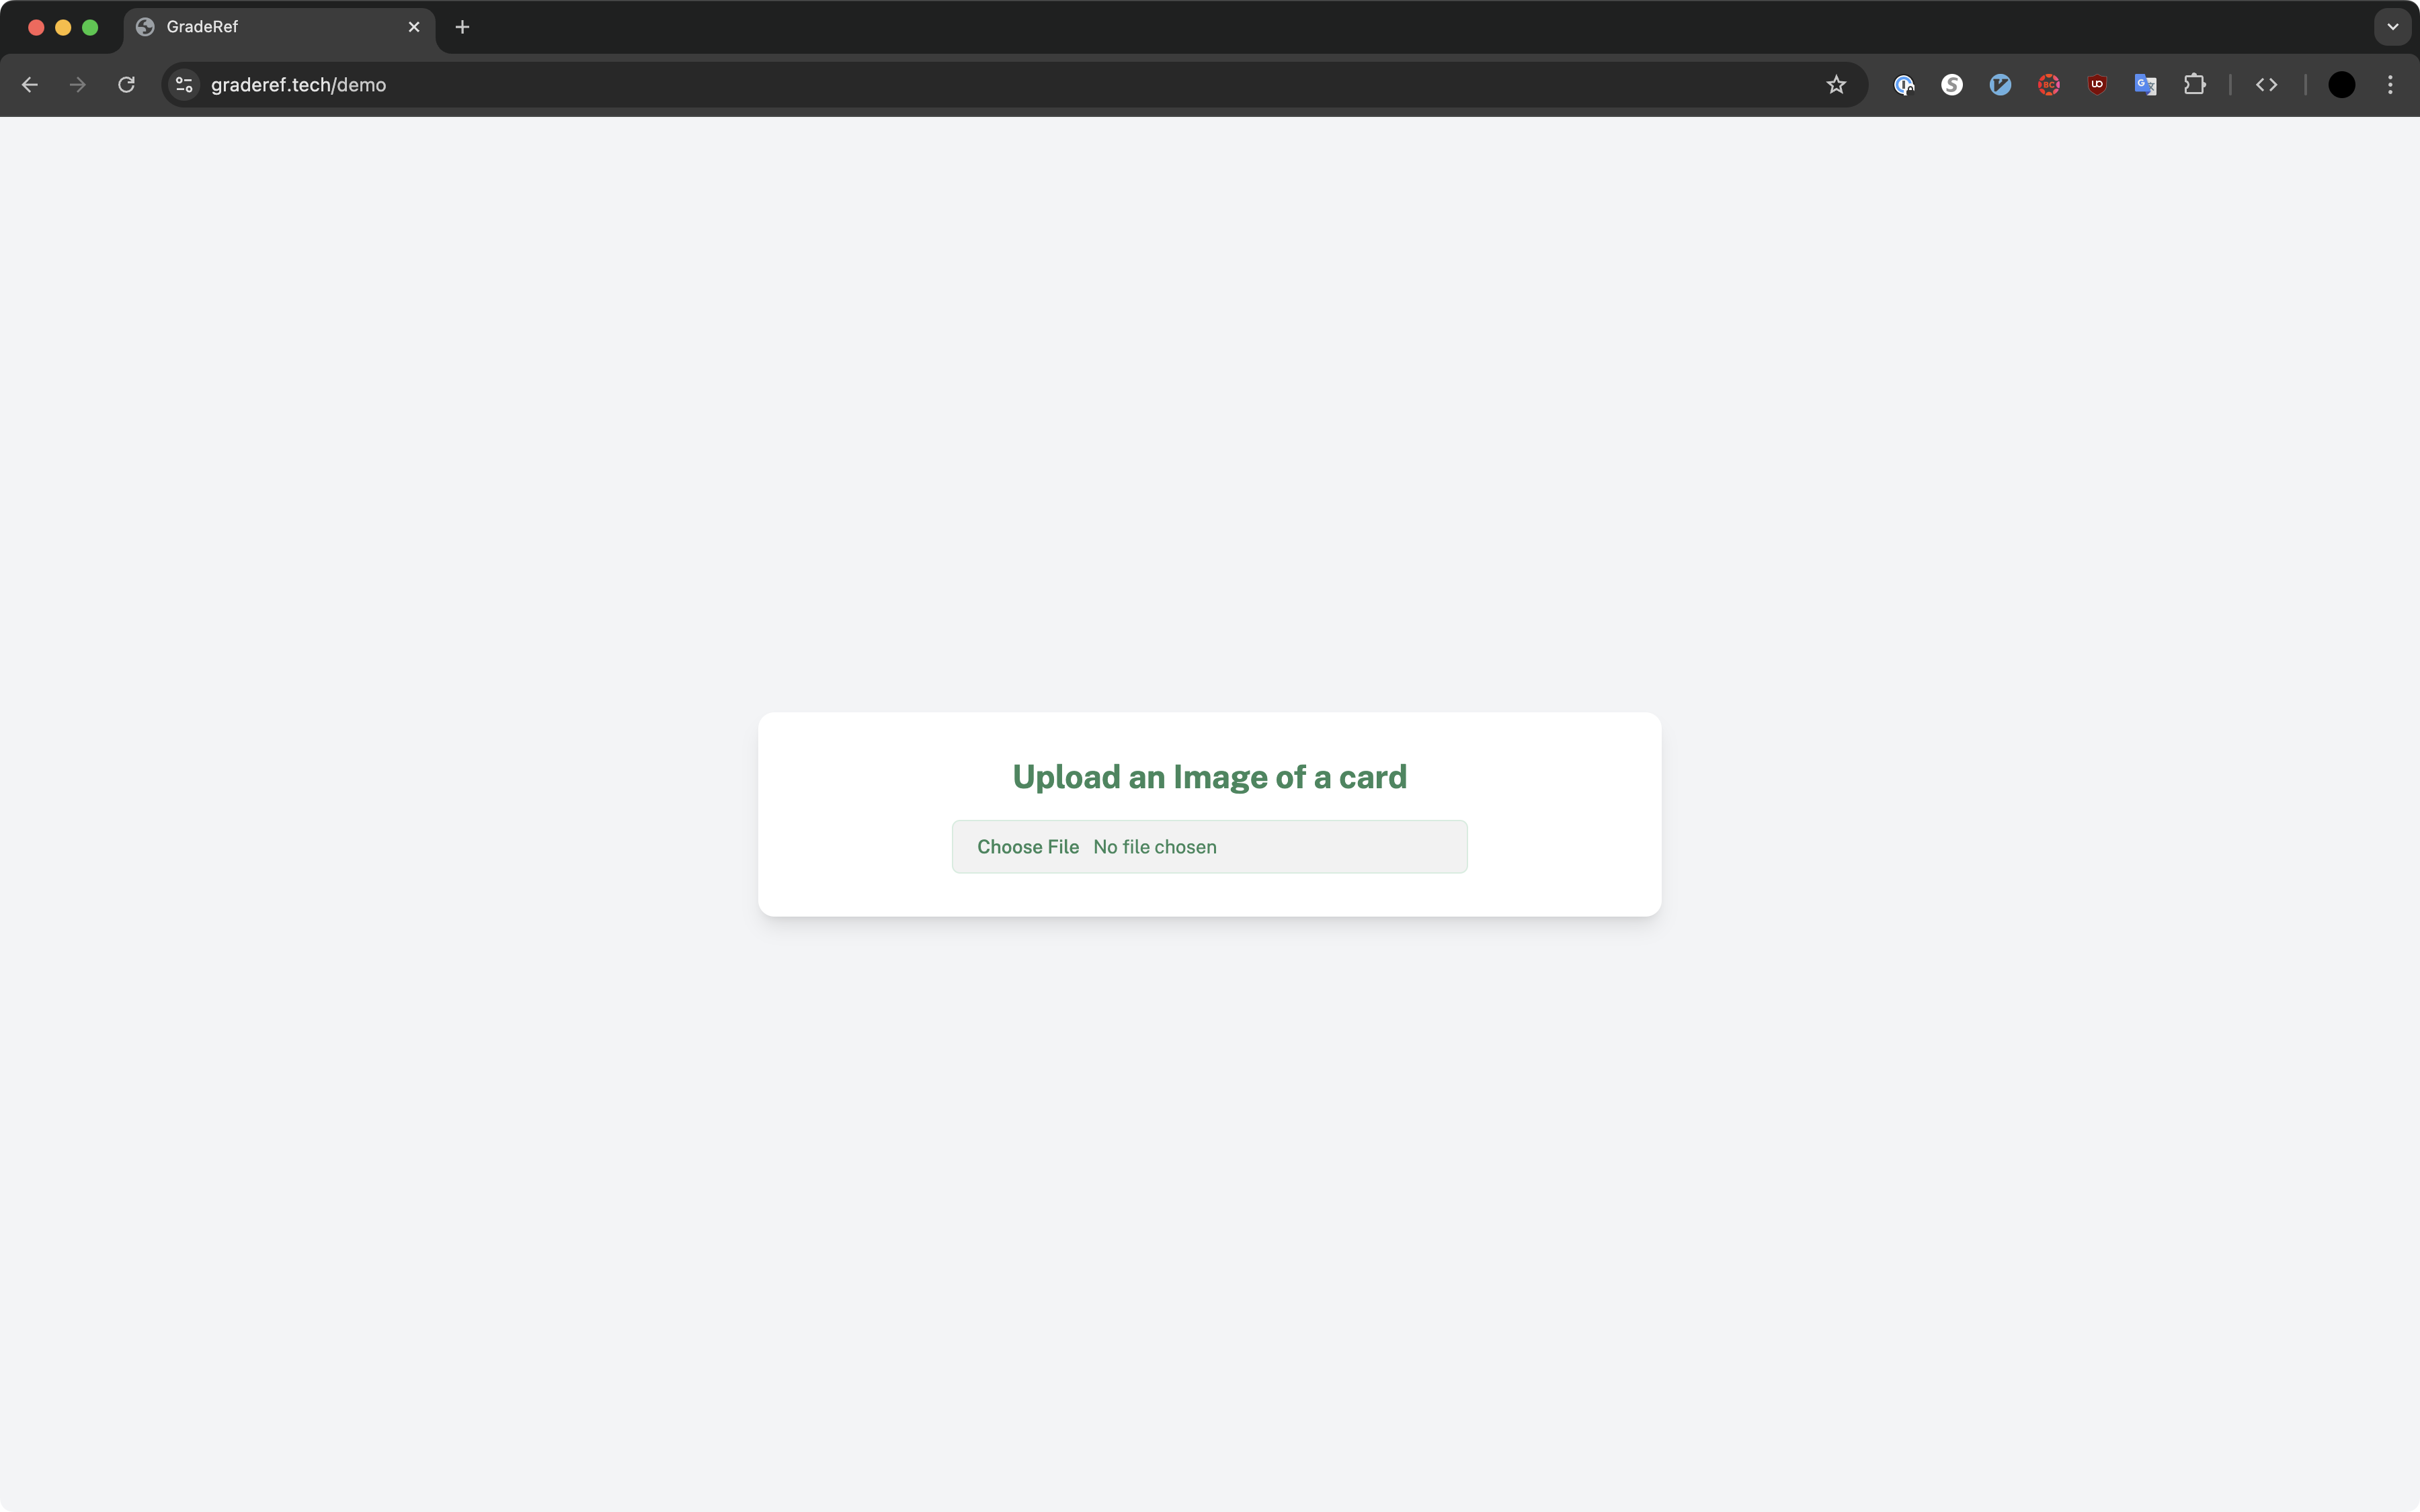Open the Google Translate extension
The image size is (2420, 1512).
click(x=2145, y=85)
